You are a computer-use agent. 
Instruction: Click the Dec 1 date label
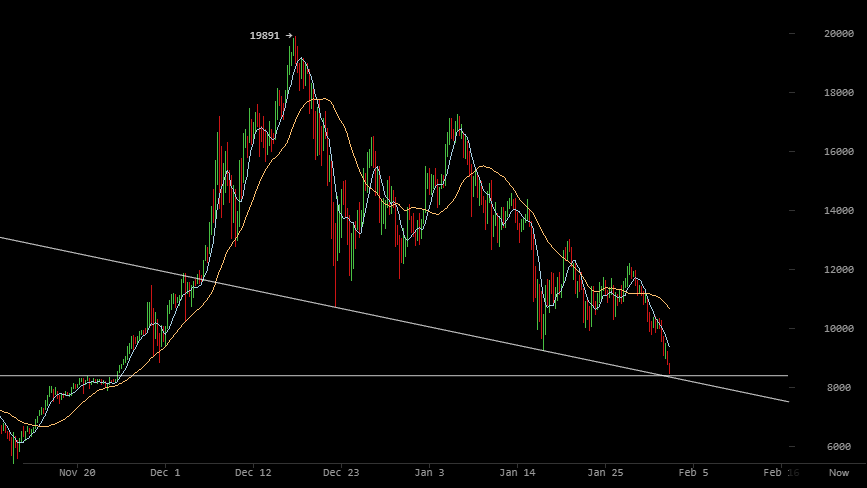coord(165,473)
